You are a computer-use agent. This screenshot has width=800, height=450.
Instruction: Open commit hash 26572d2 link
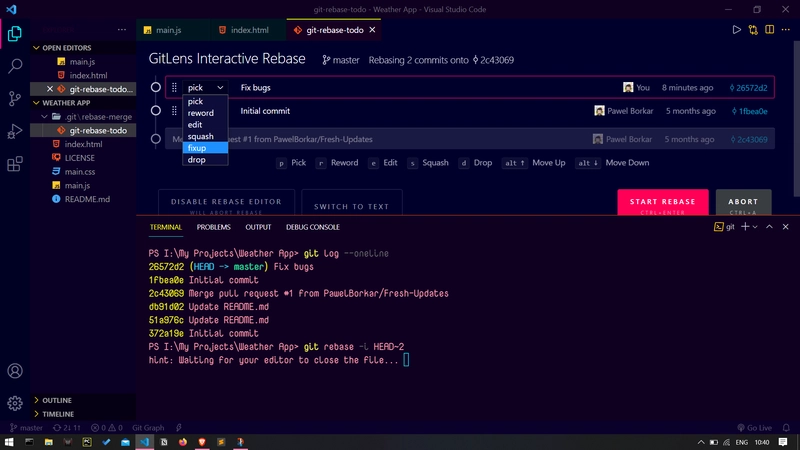point(748,88)
